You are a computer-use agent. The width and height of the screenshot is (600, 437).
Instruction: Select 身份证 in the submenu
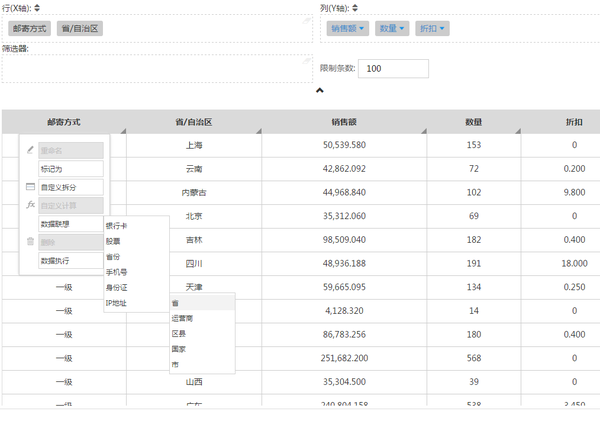point(136,287)
